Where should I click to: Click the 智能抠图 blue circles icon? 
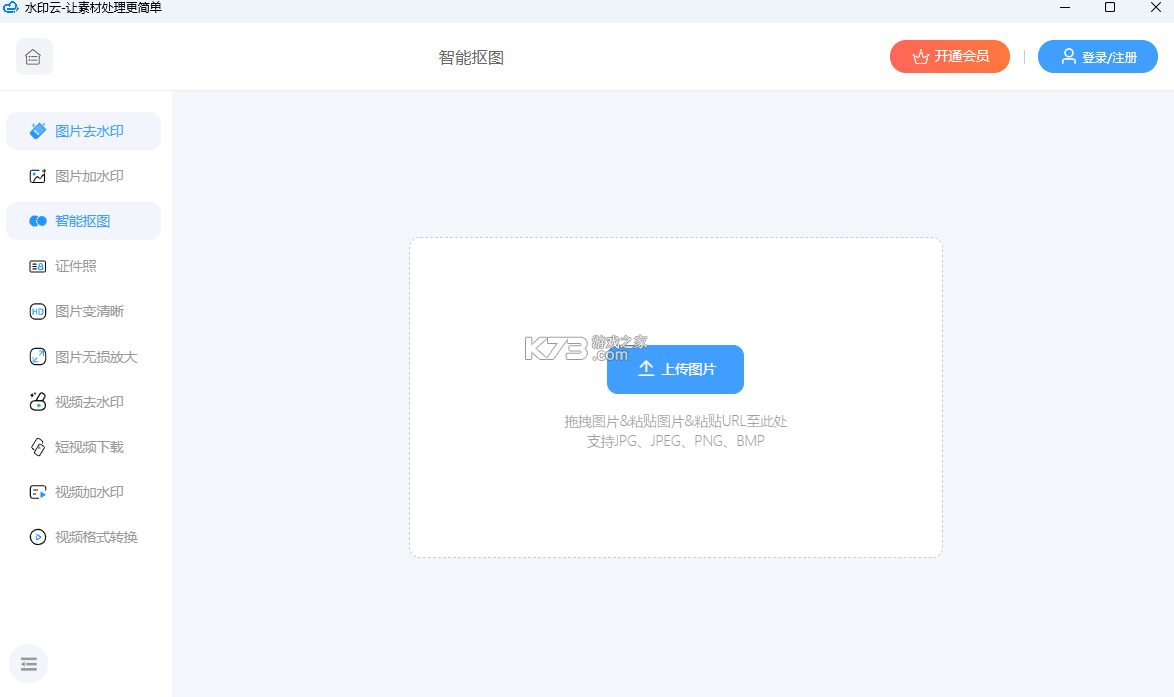(37, 221)
